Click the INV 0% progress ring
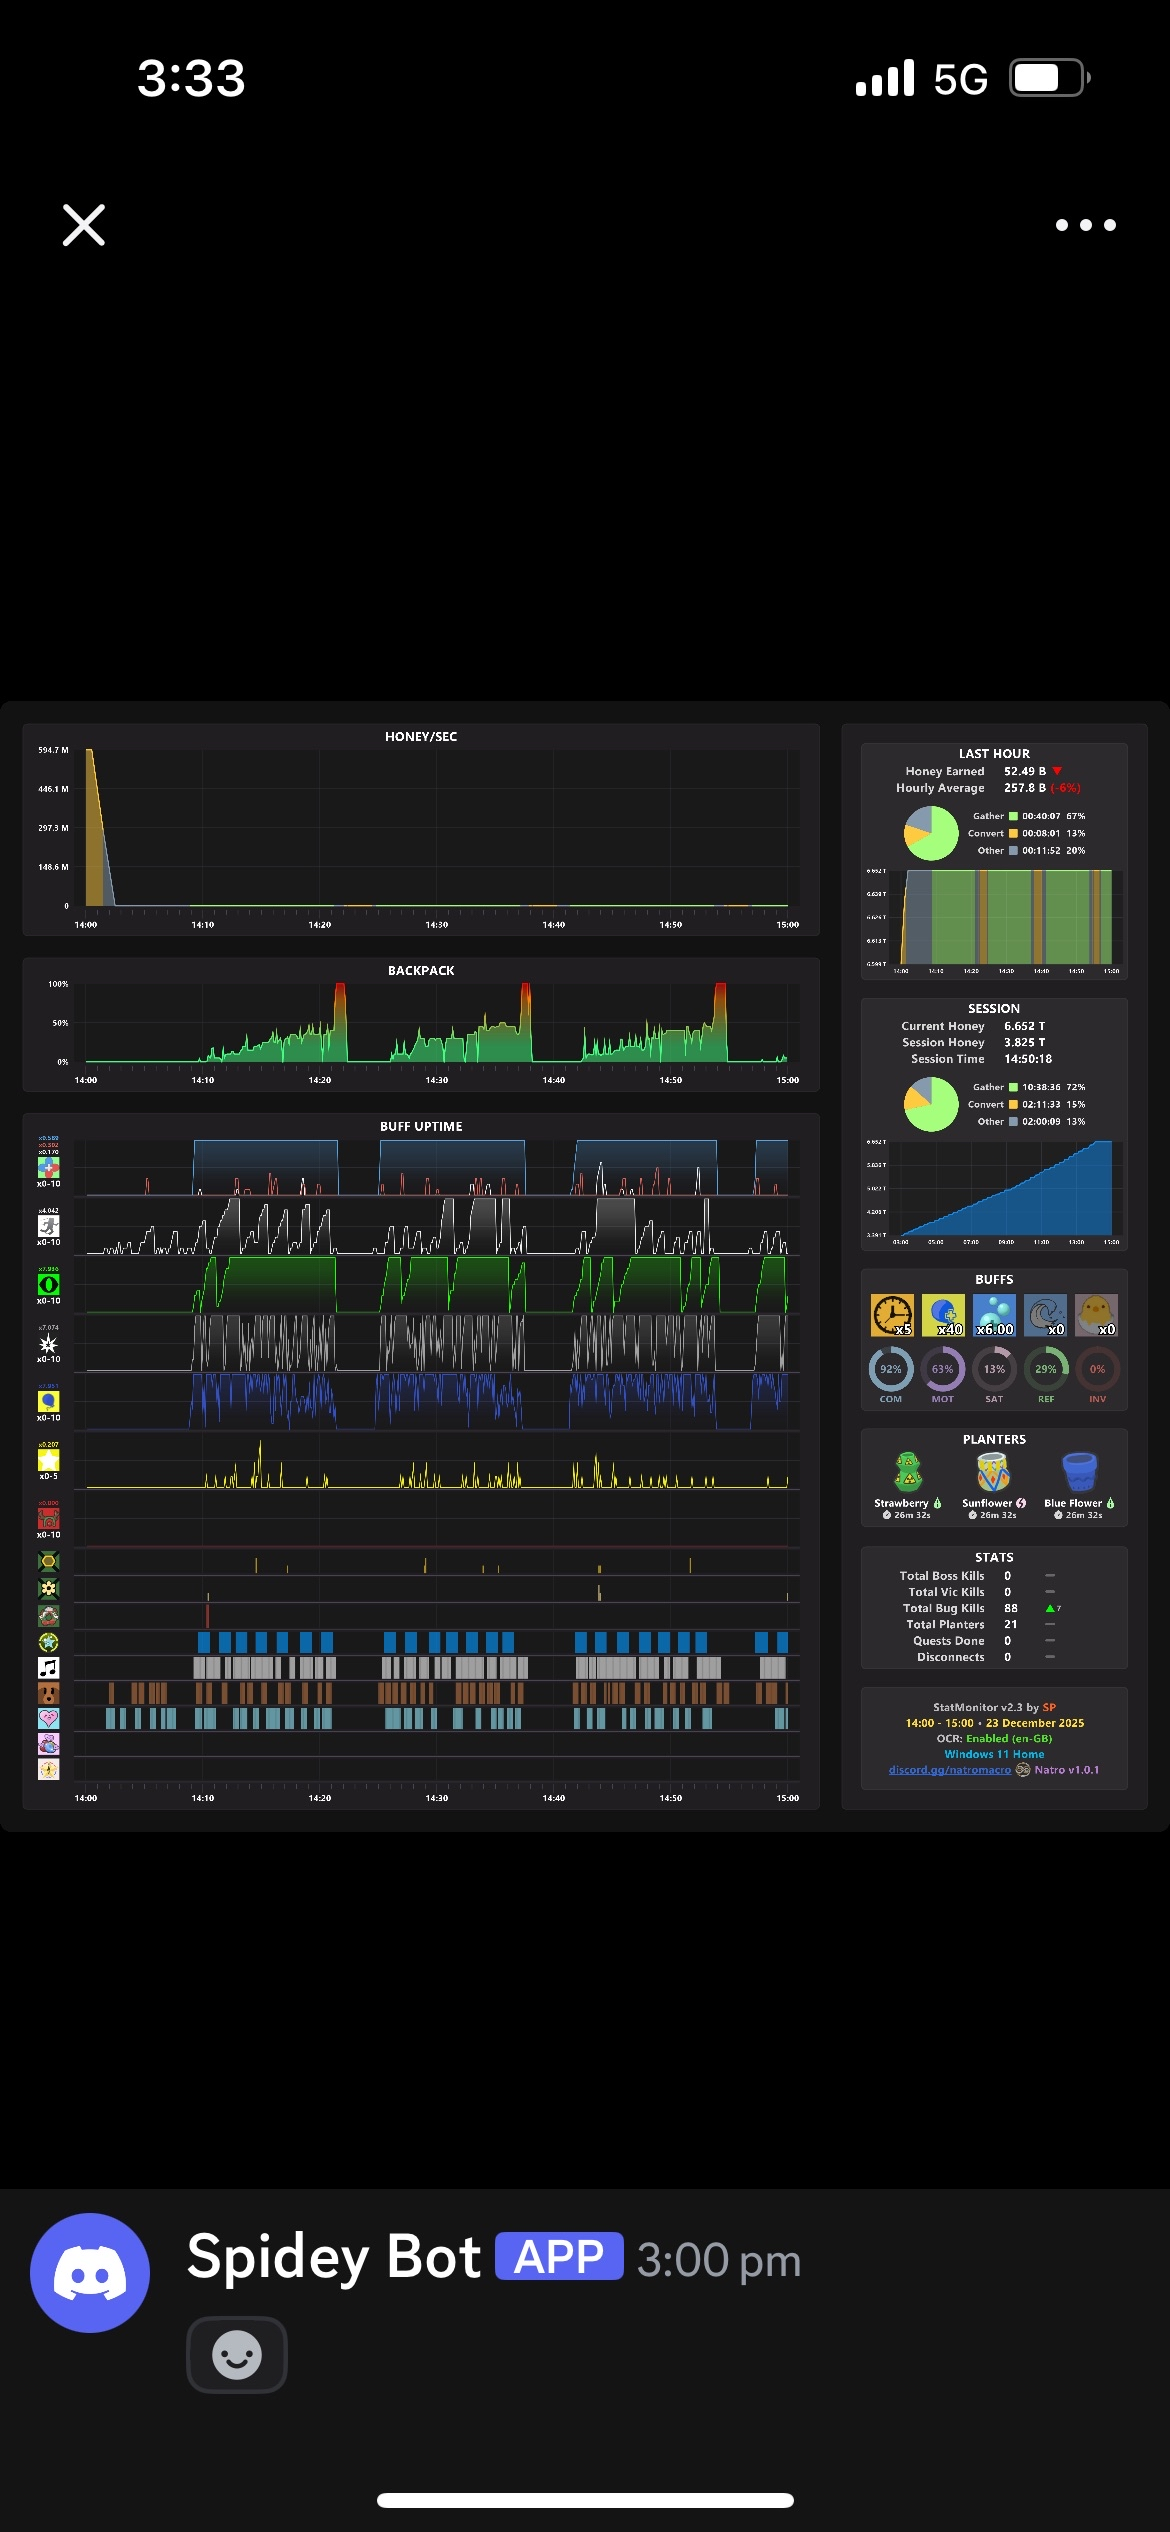Image resolution: width=1170 pixels, height=2532 pixels. tap(1097, 1369)
